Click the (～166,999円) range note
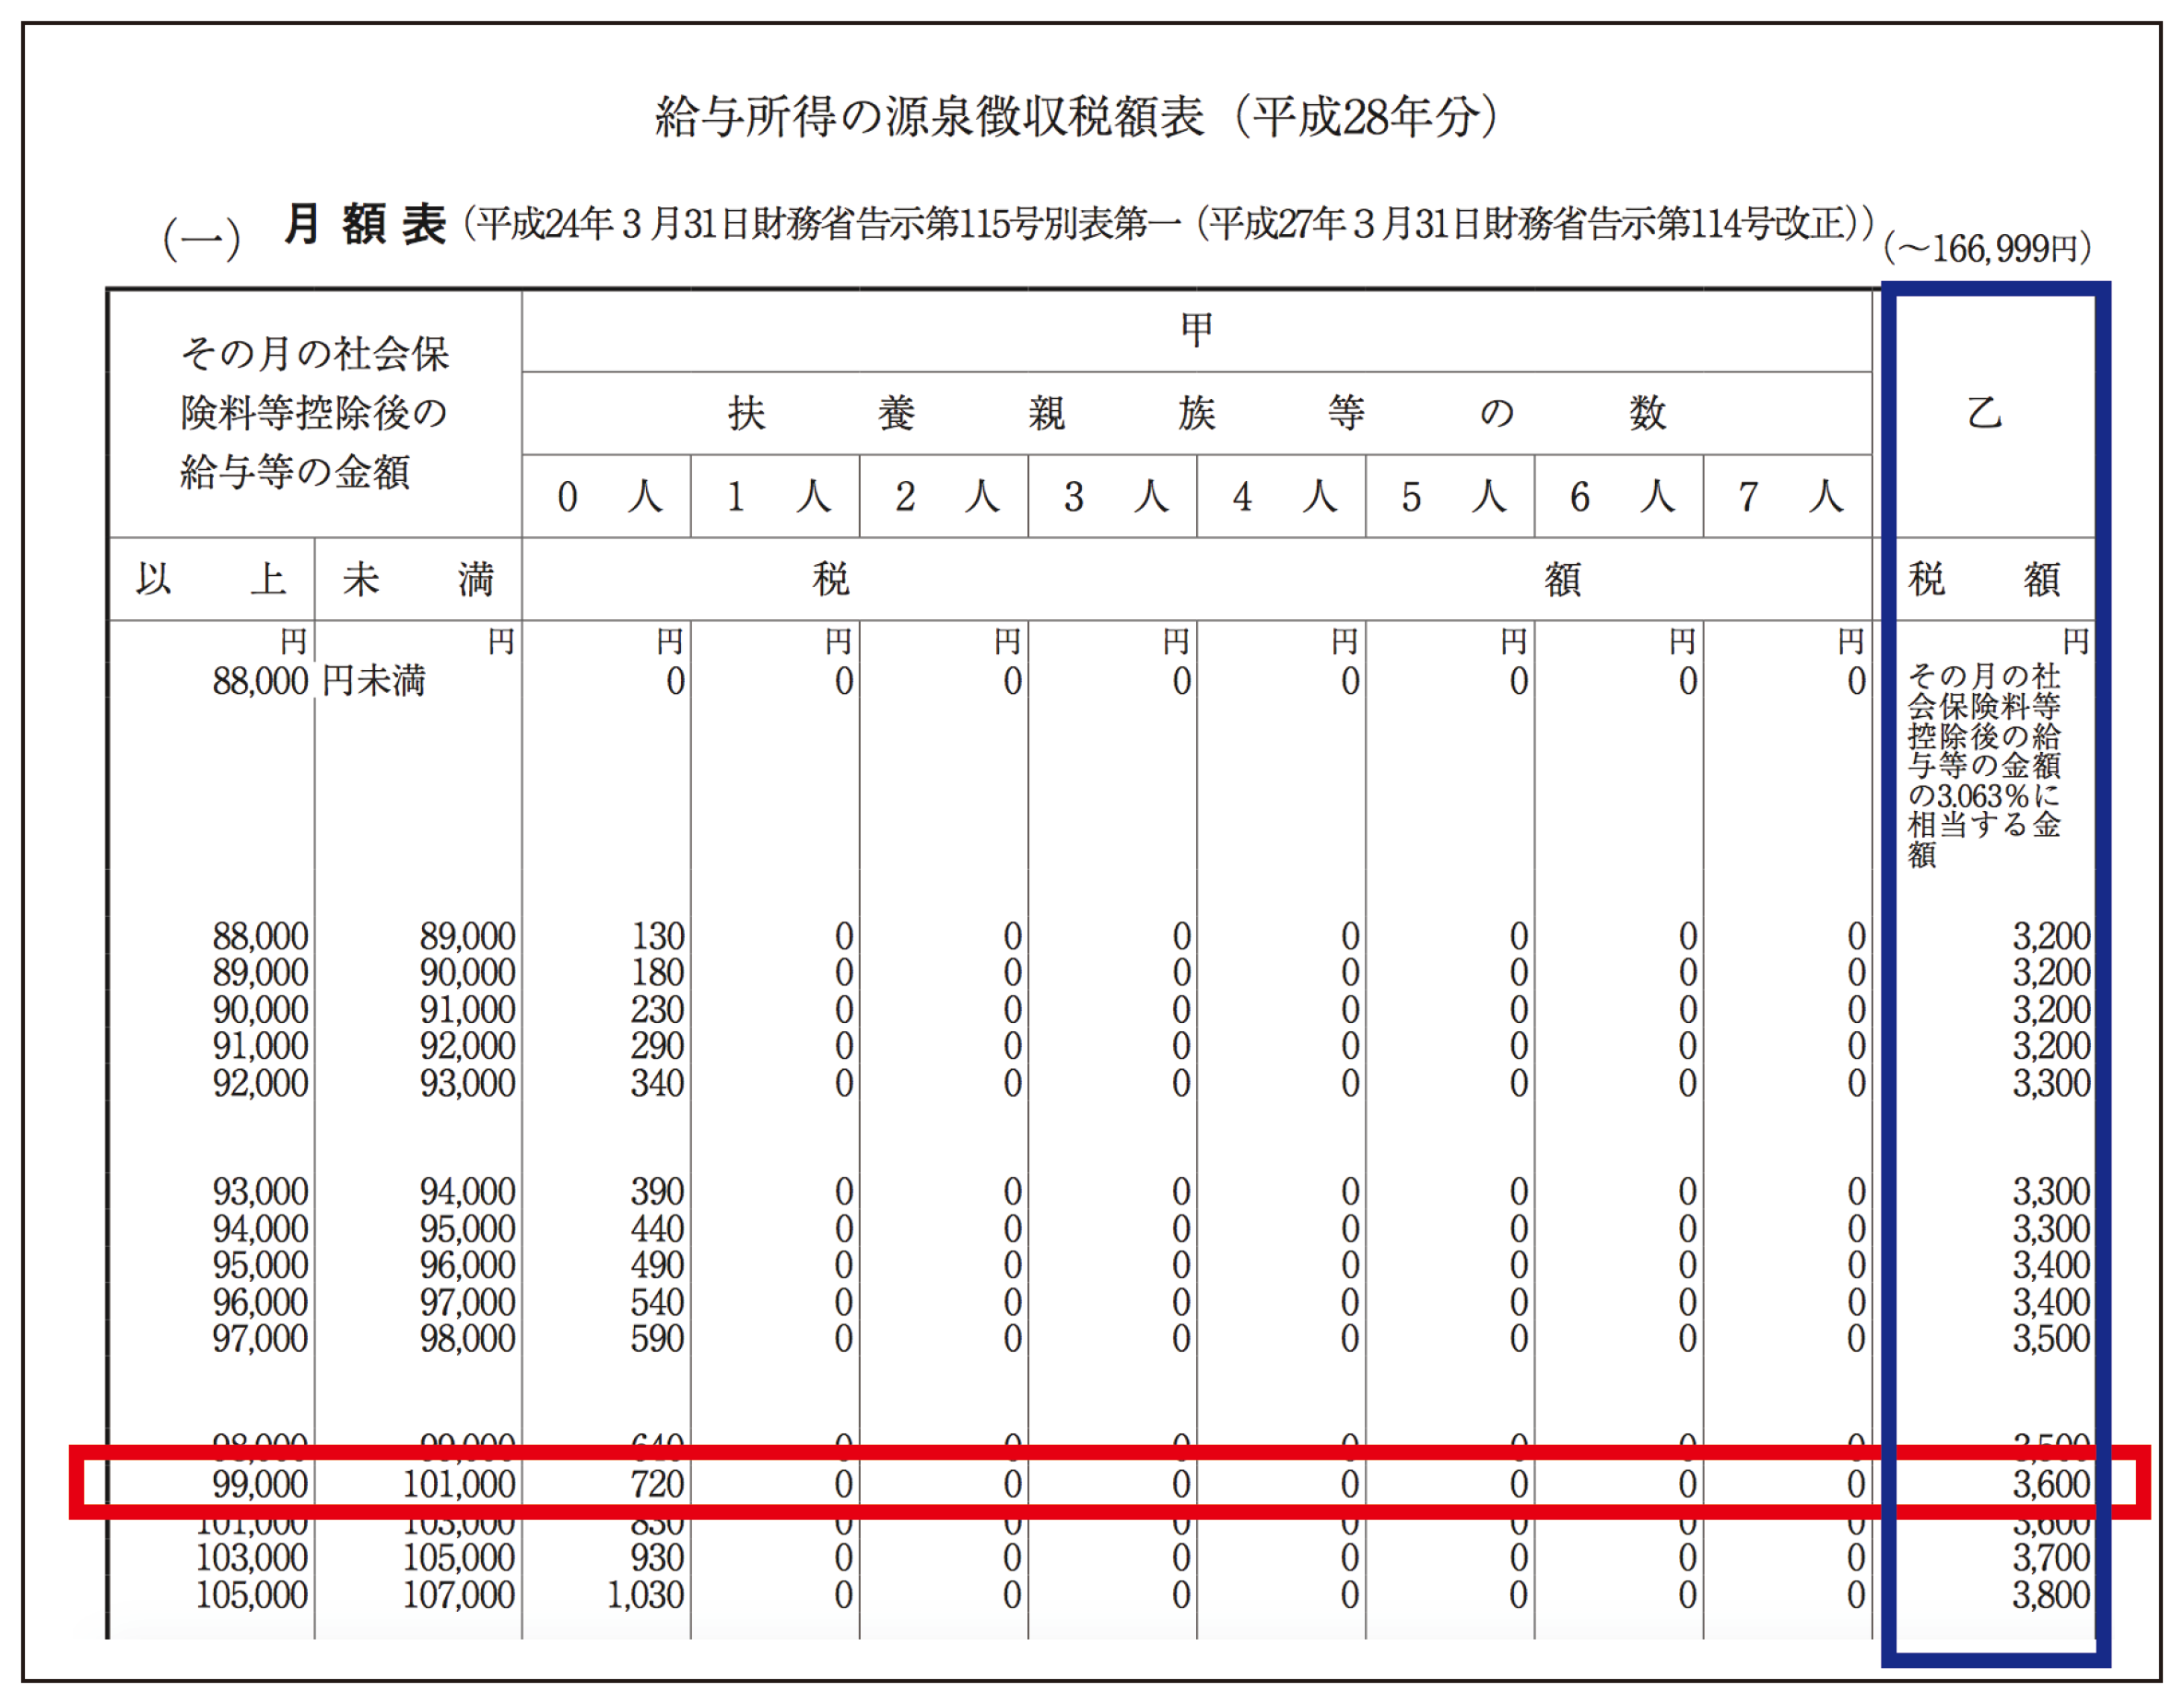 1987,248
